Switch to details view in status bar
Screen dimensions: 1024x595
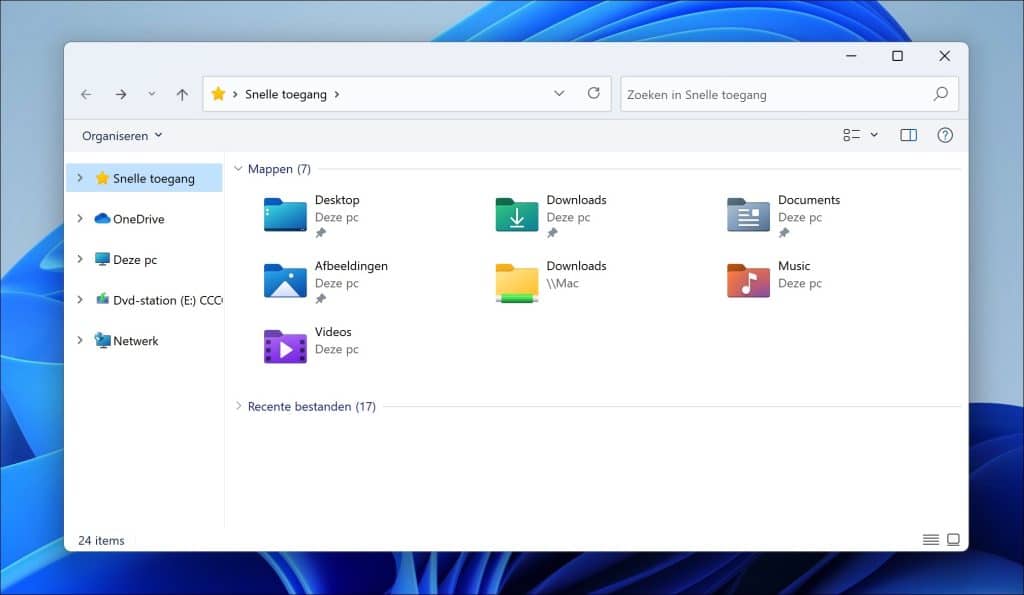point(930,539)
